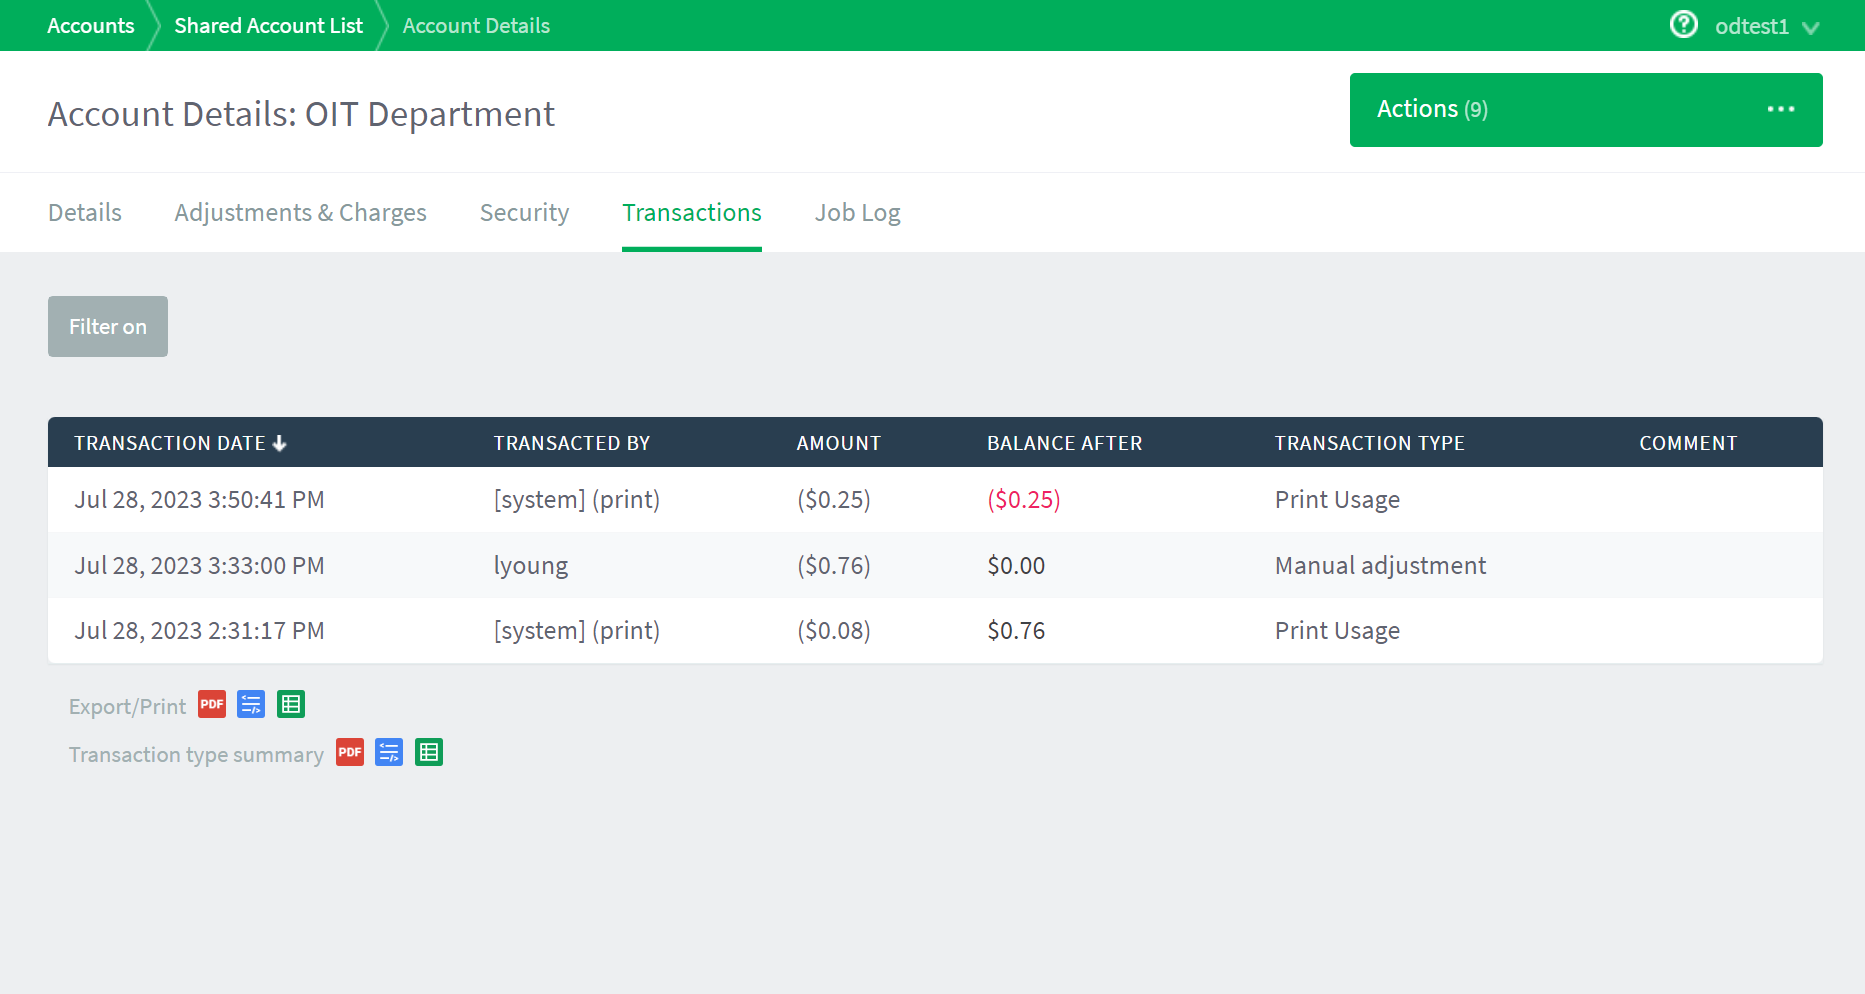Sort by Balance After column header
The height and width of the screenshot is (994, 1865).
coord(1065,443)
